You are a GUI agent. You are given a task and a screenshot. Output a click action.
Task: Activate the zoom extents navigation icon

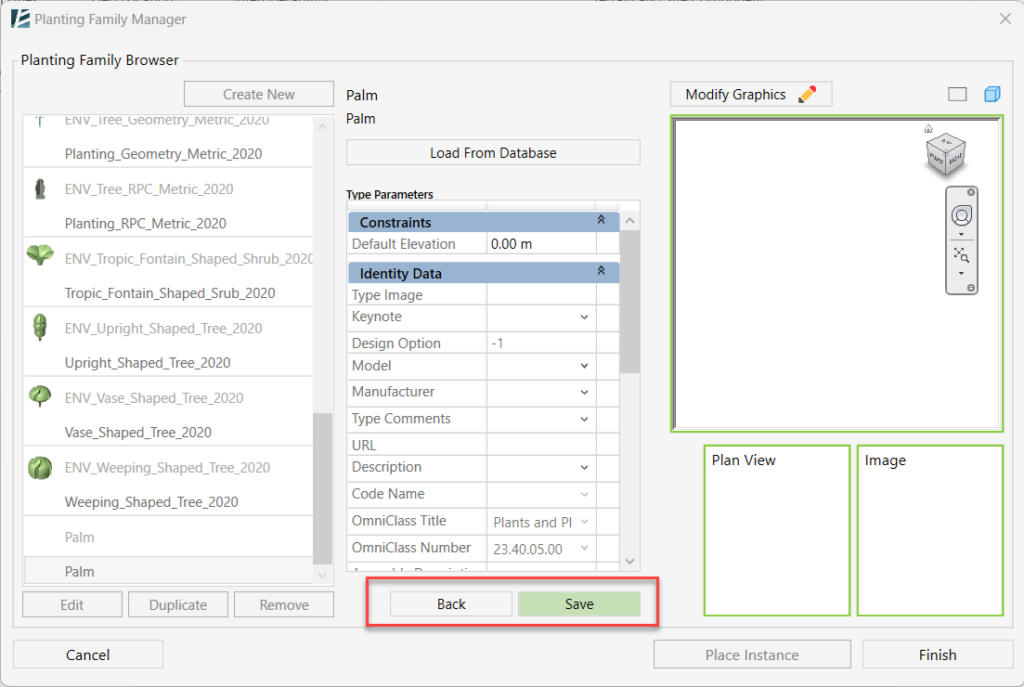coord(961,255)
